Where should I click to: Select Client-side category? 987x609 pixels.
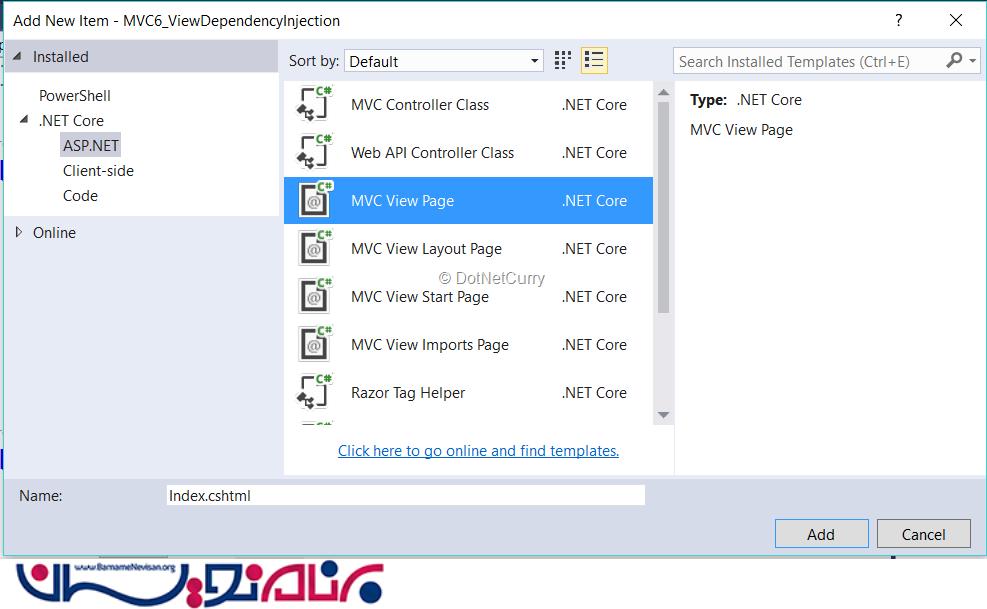98,171
